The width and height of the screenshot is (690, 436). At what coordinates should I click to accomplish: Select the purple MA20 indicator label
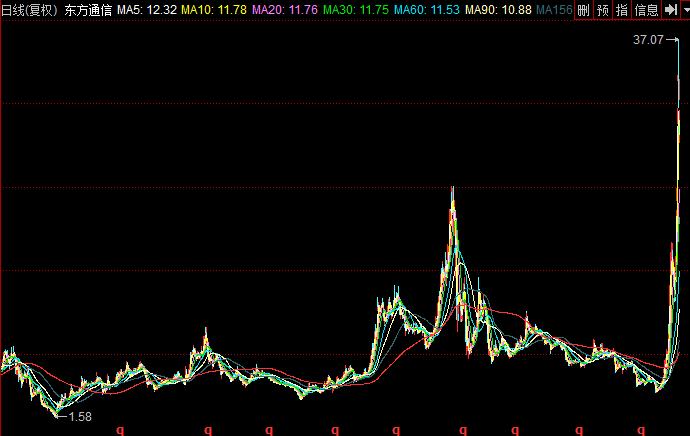point(285,10)
